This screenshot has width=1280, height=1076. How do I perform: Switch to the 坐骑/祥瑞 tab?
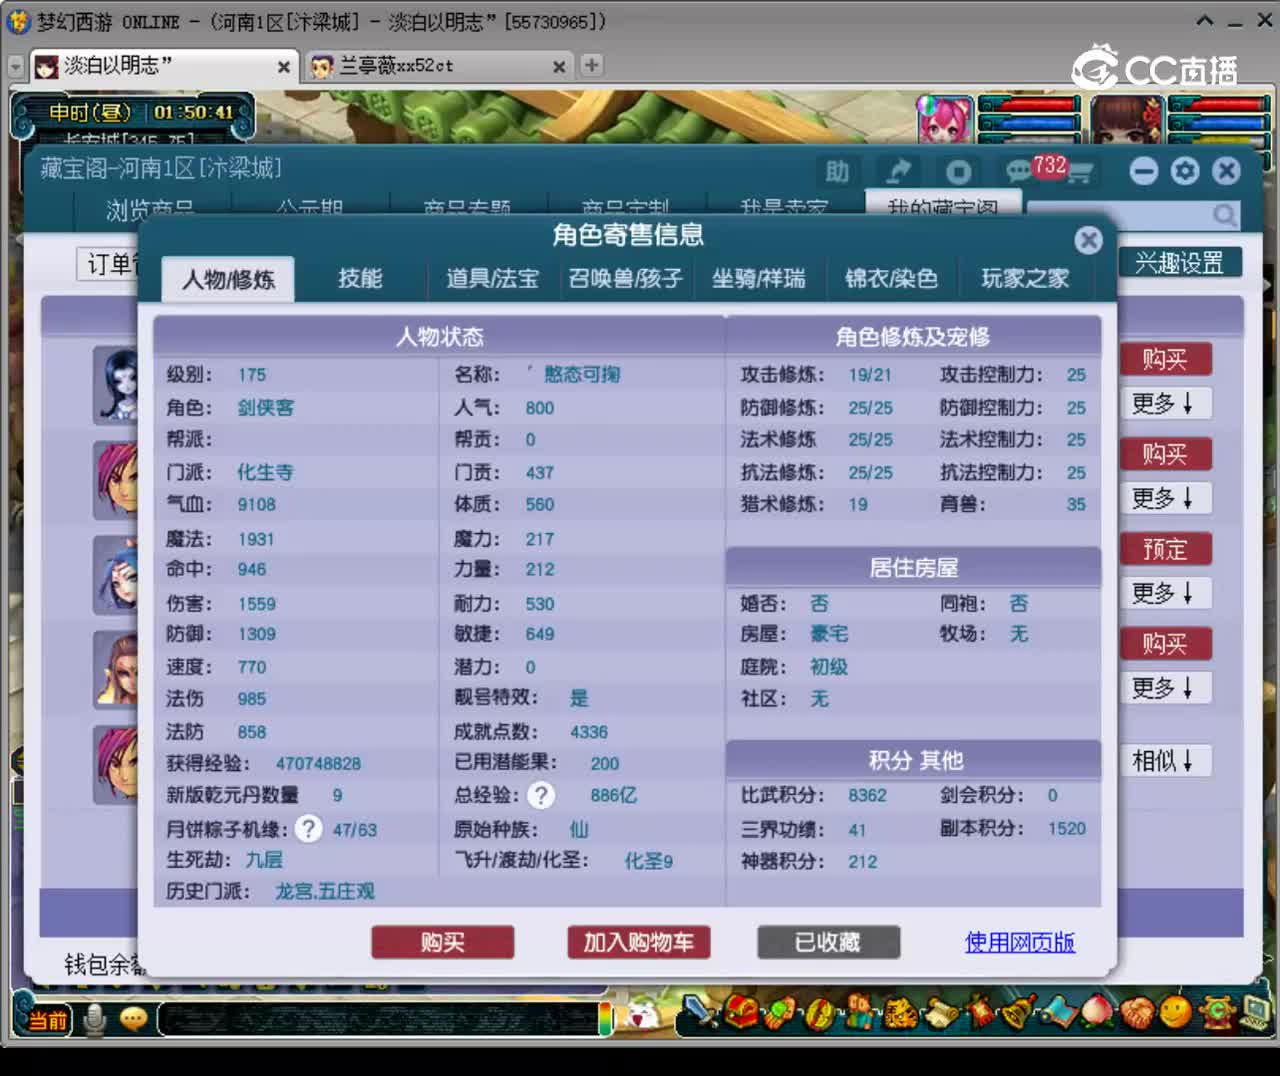coord(758,278)
